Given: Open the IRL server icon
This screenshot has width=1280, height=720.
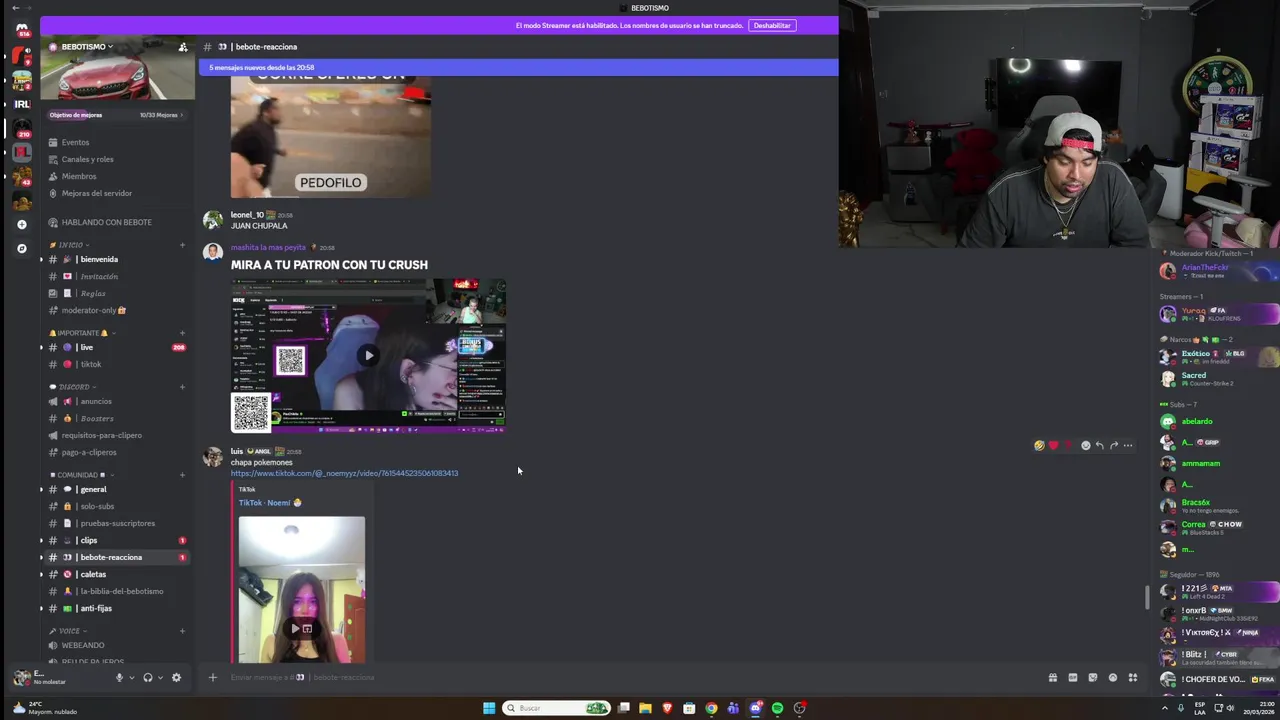Looking at the screenshot, I should click(x=21, y=104).
